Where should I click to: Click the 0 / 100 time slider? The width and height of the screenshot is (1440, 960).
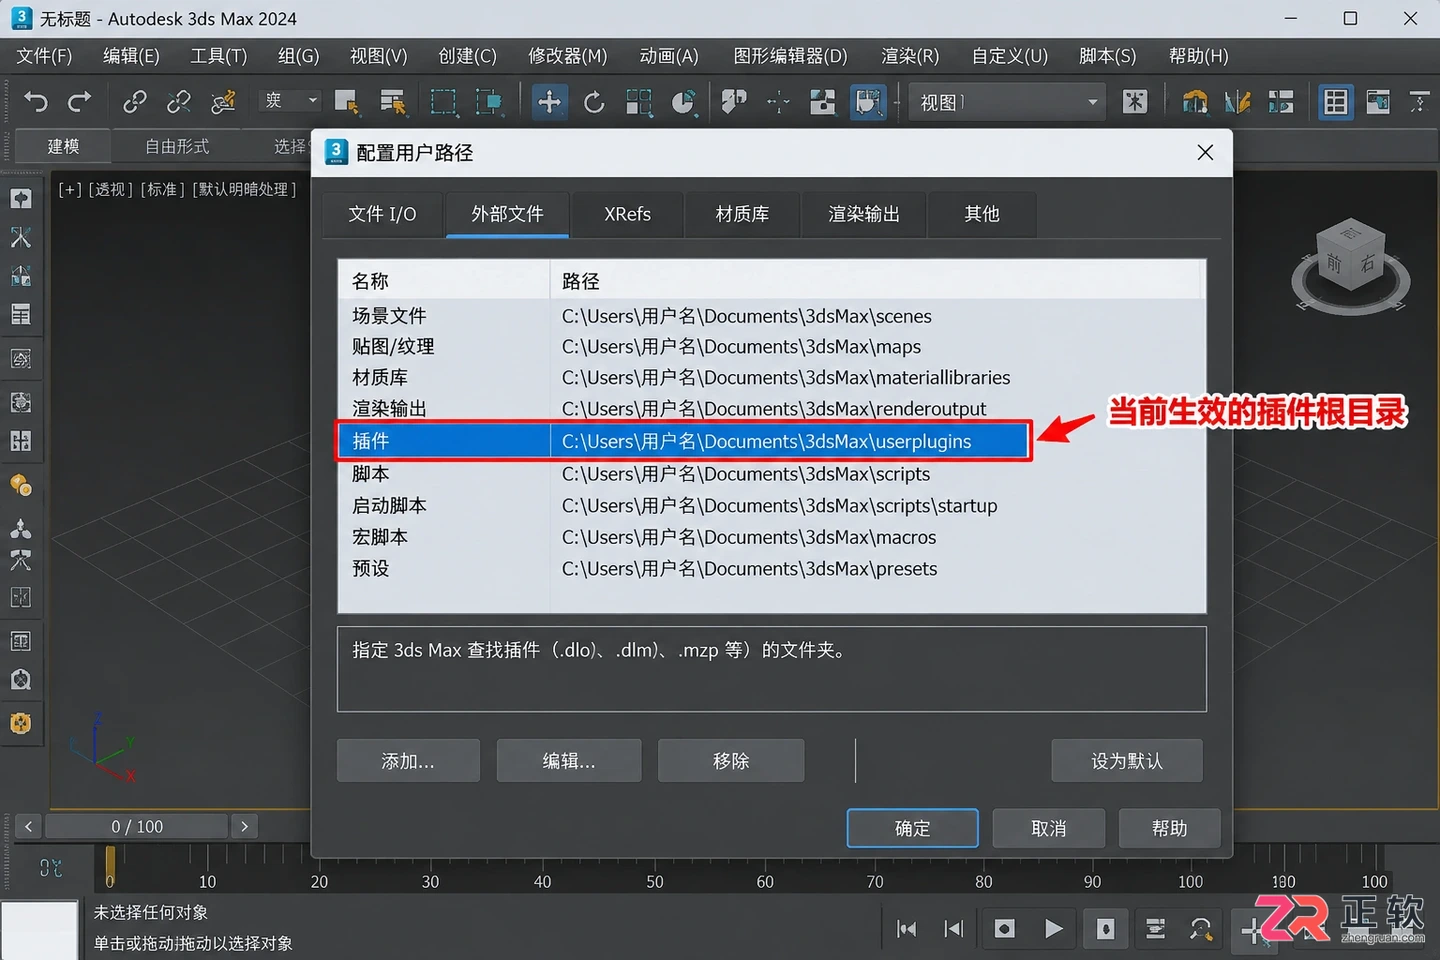point(137,826)
